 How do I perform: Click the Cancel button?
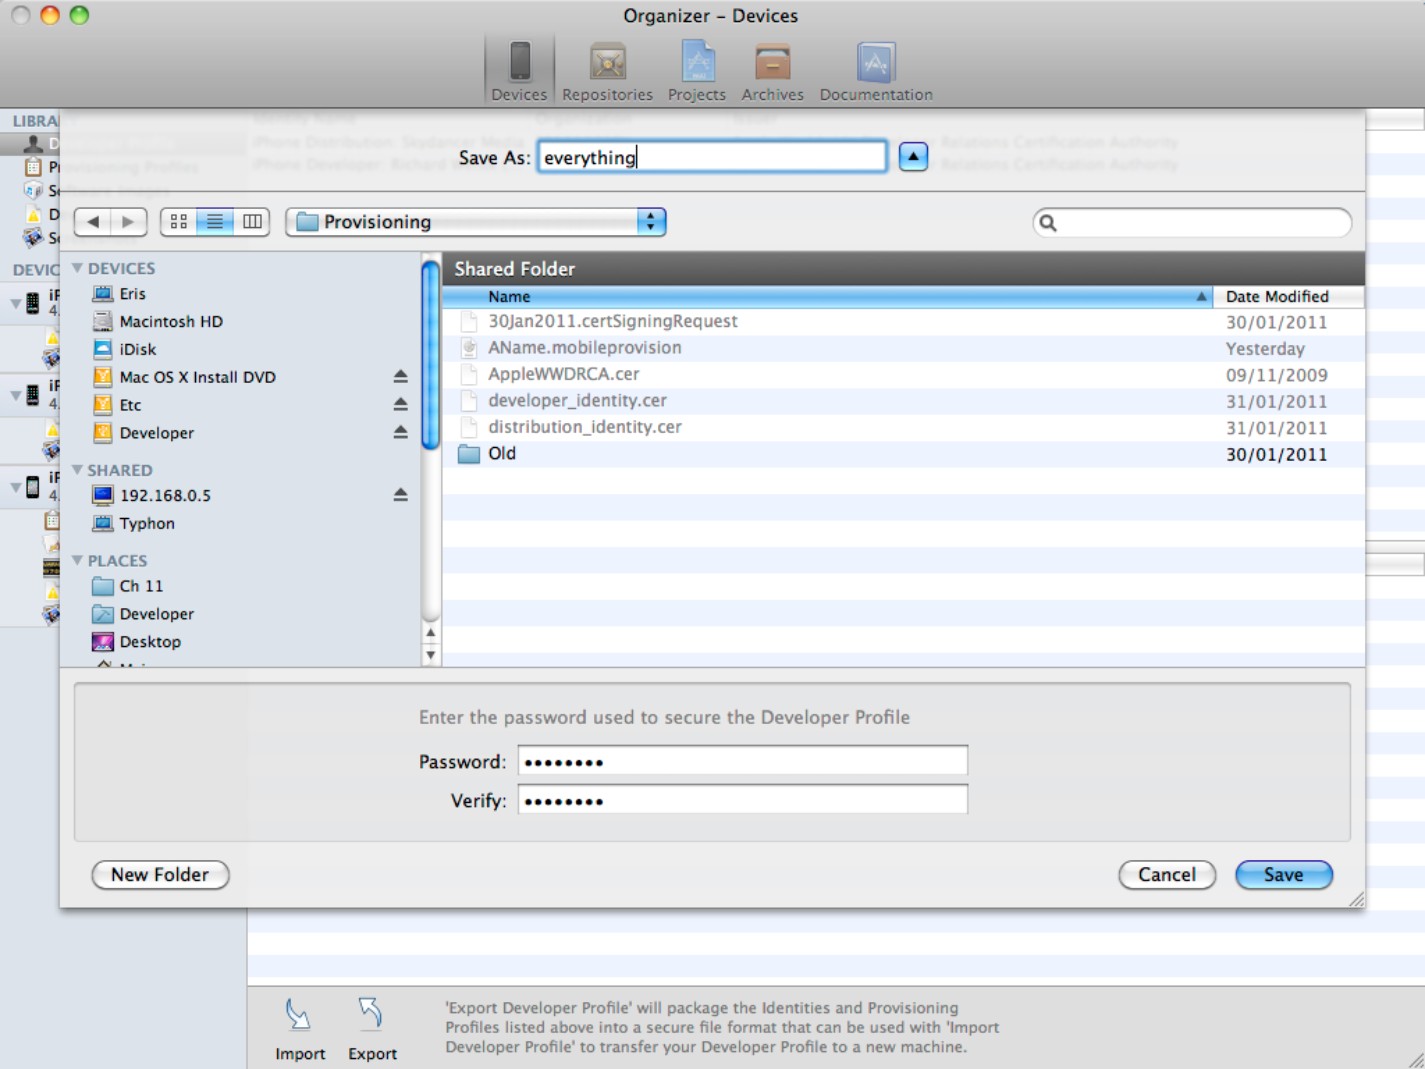(1167, 875)
